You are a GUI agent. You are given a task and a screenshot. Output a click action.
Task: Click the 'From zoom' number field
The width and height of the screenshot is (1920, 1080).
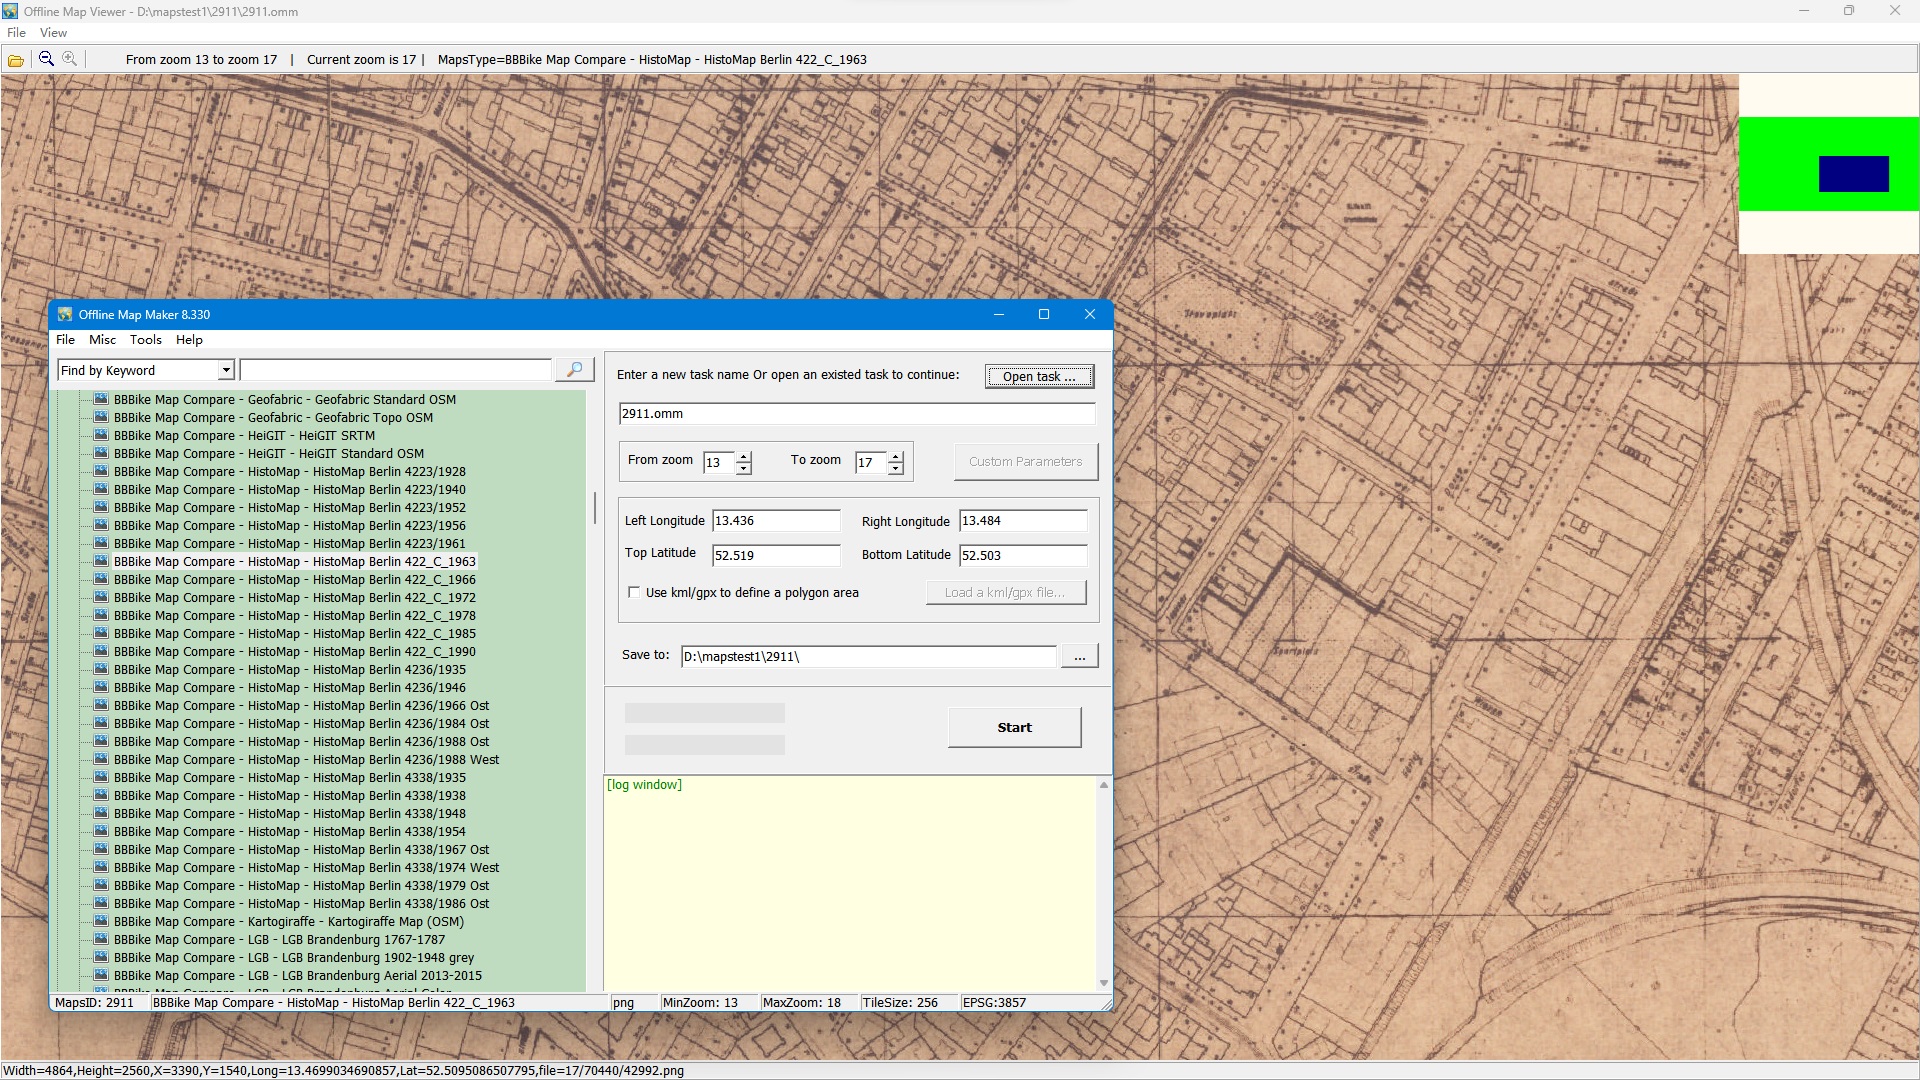[719, 462]
